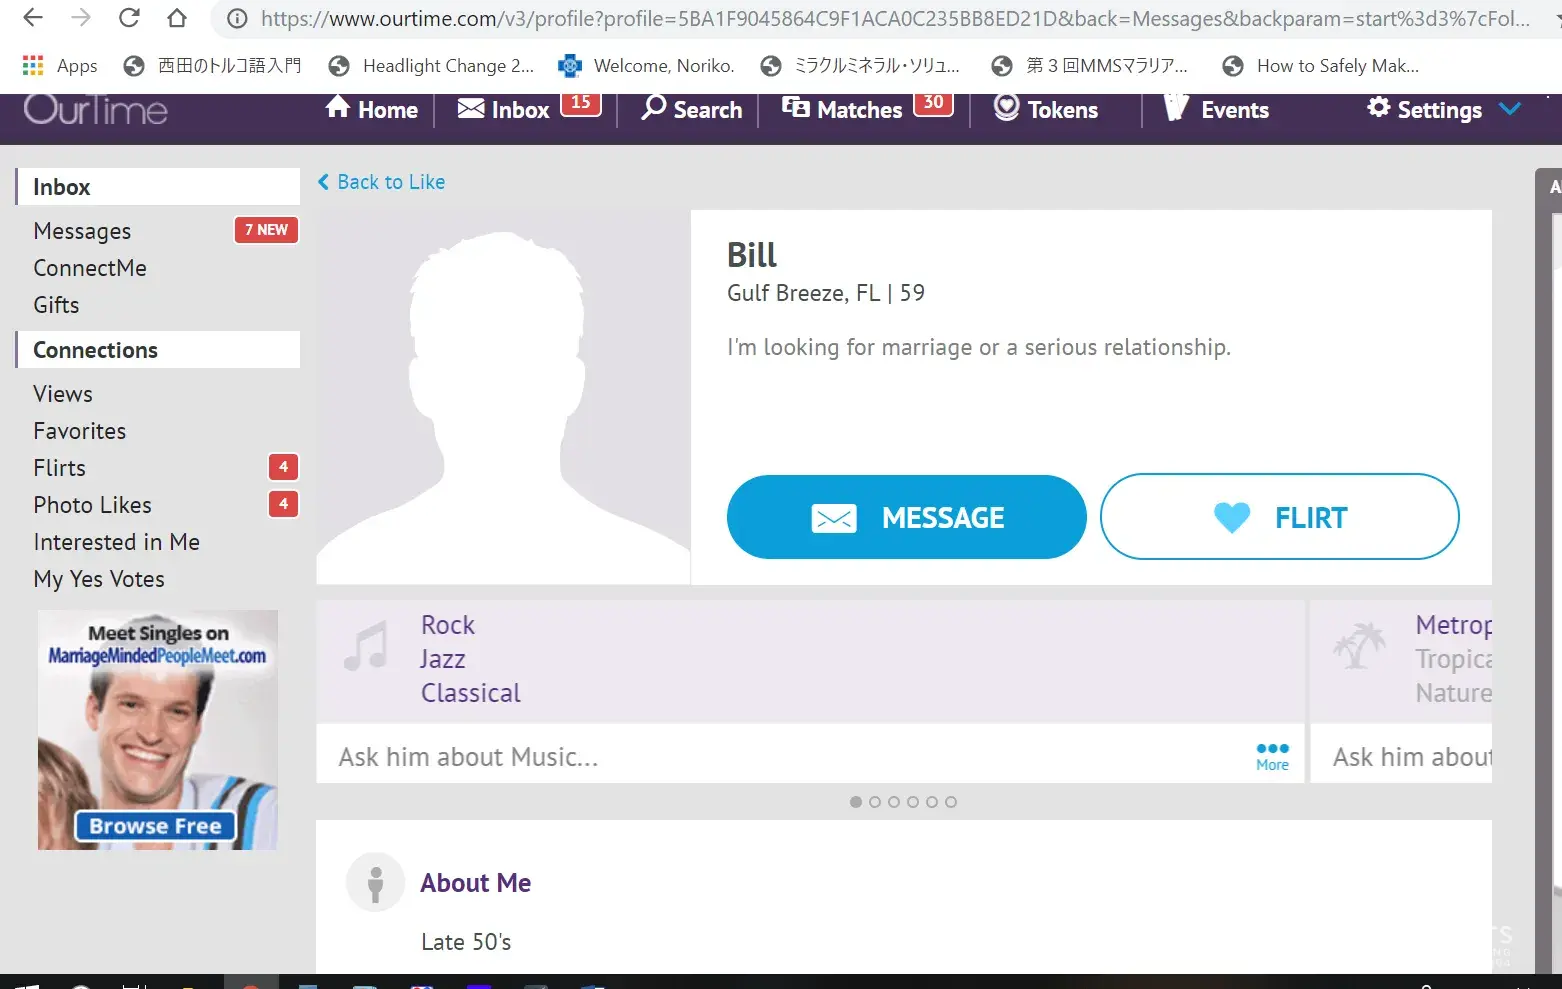Select the second carousel pagination dot
This screenshot has width=1562, height=989.
tap(875, 802)
